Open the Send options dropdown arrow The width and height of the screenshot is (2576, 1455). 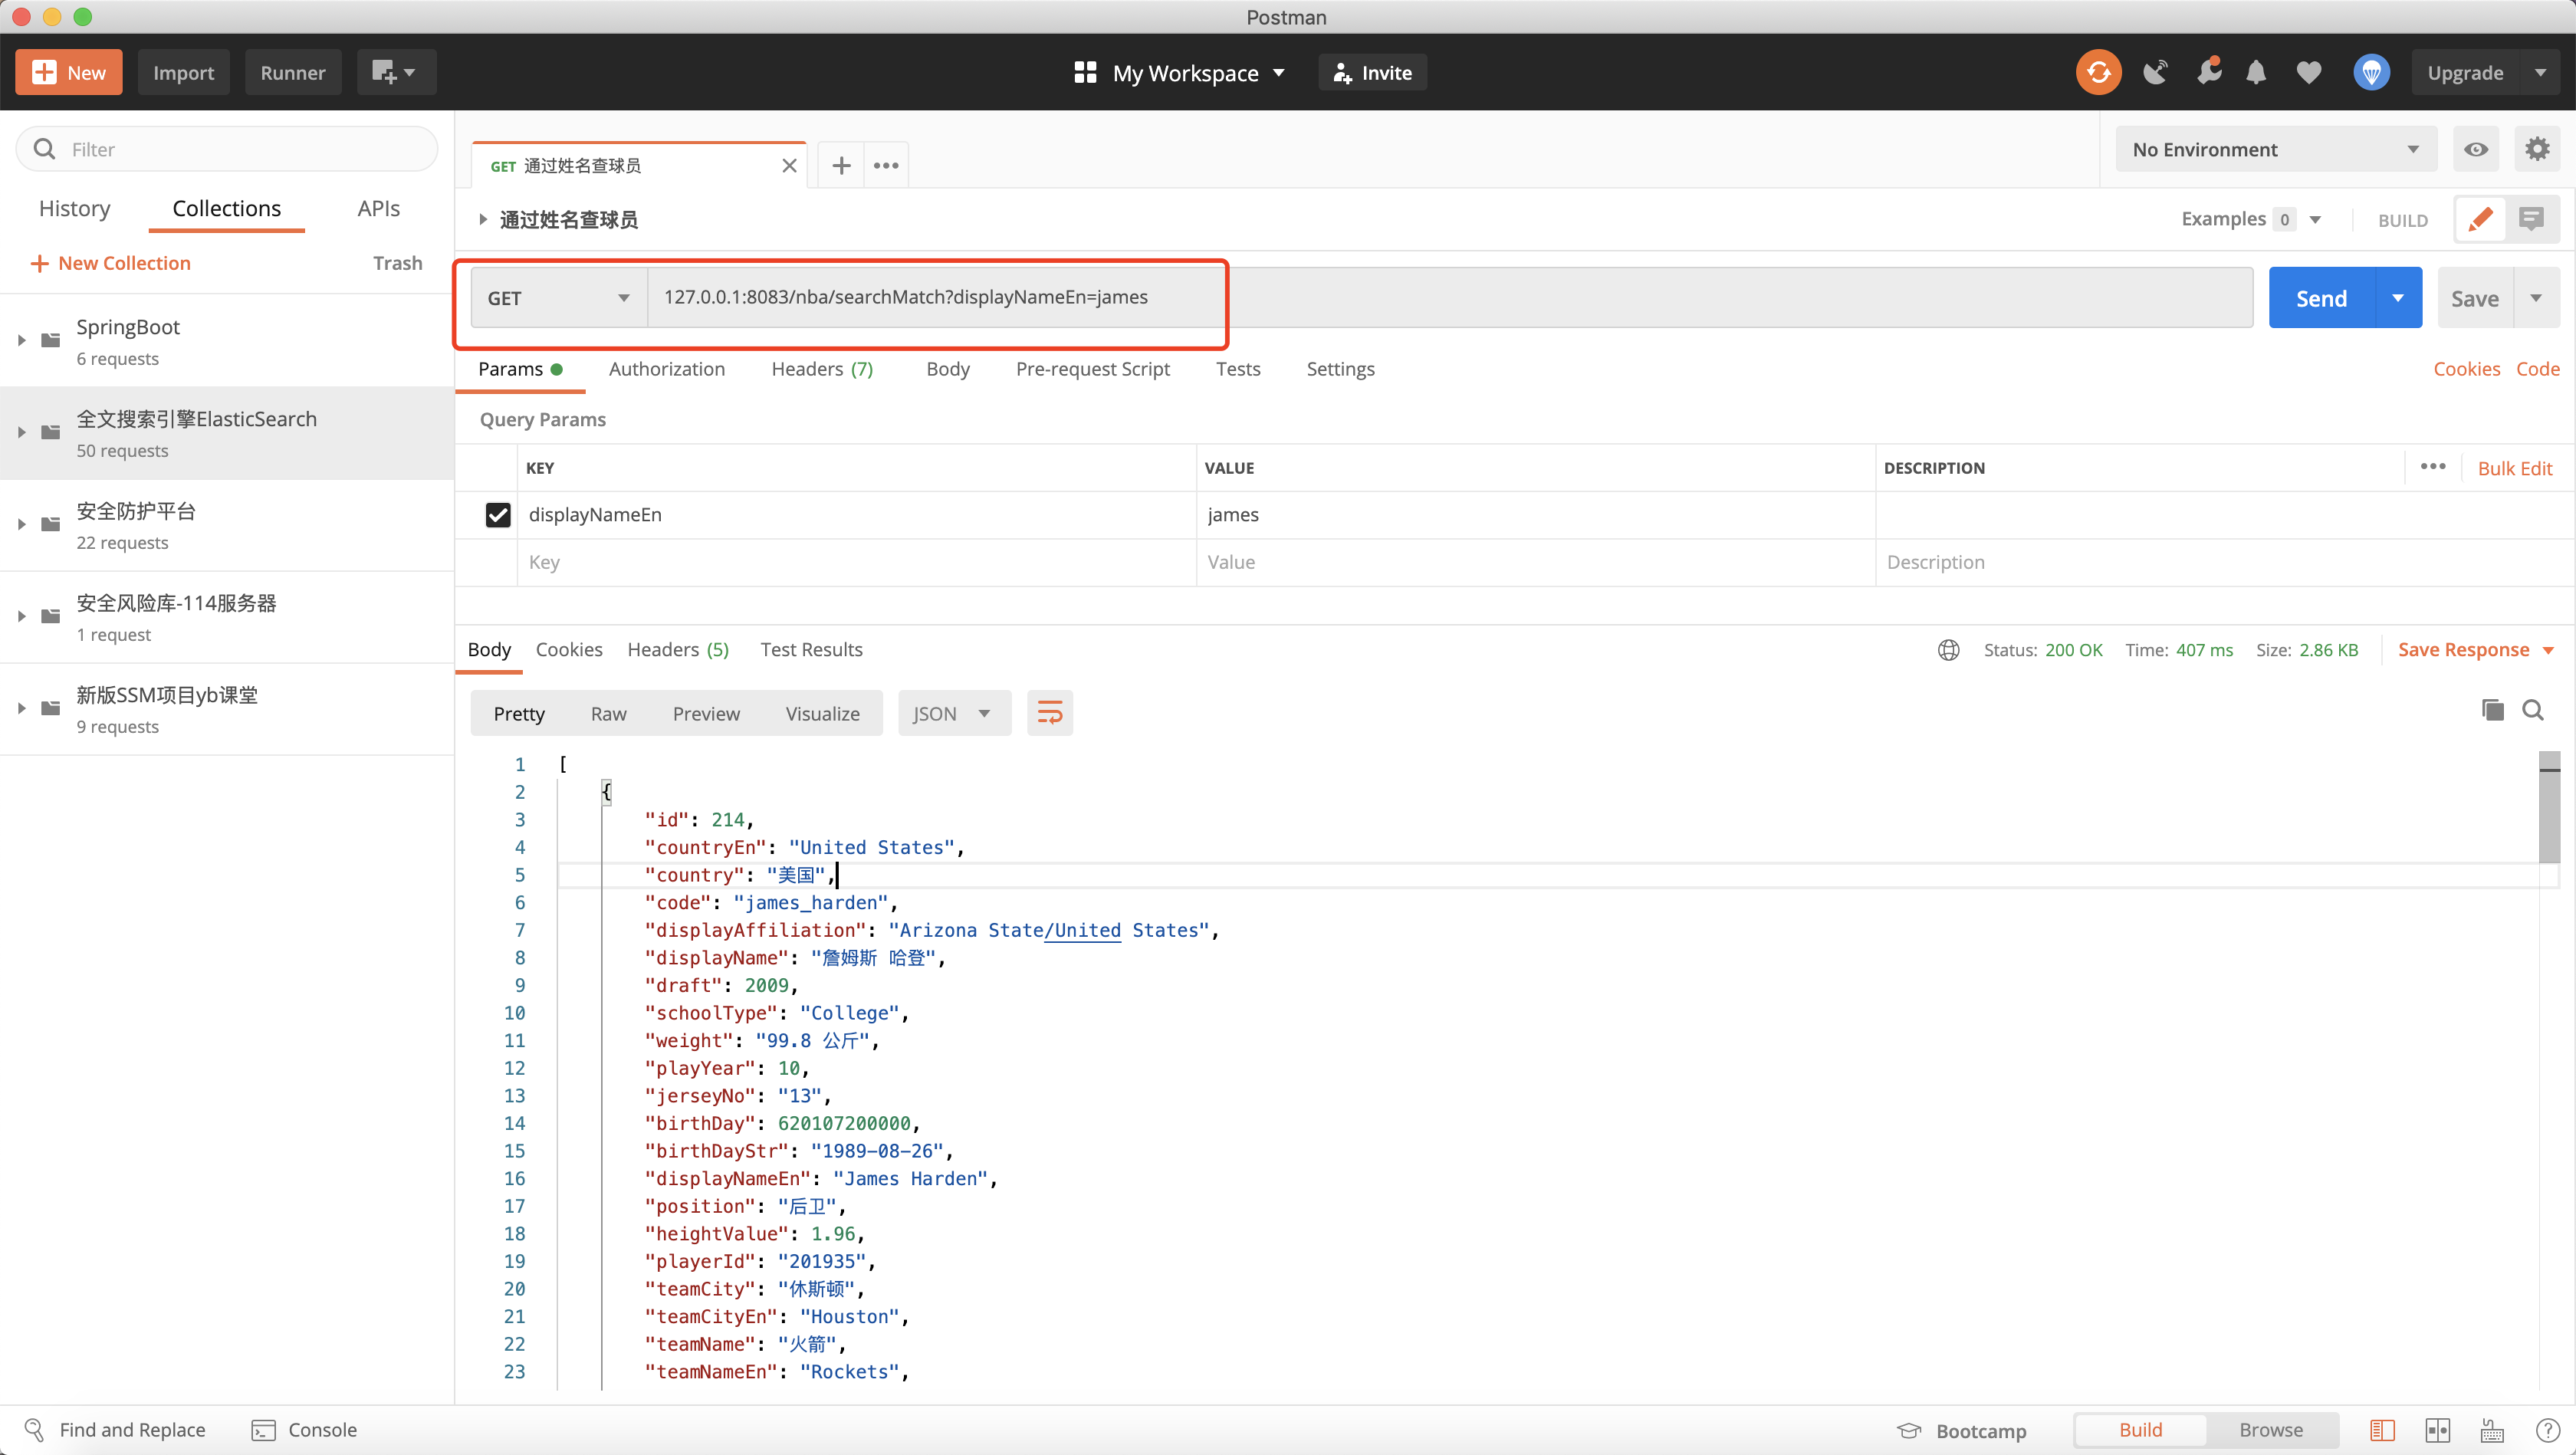[x=2398, y=298]
